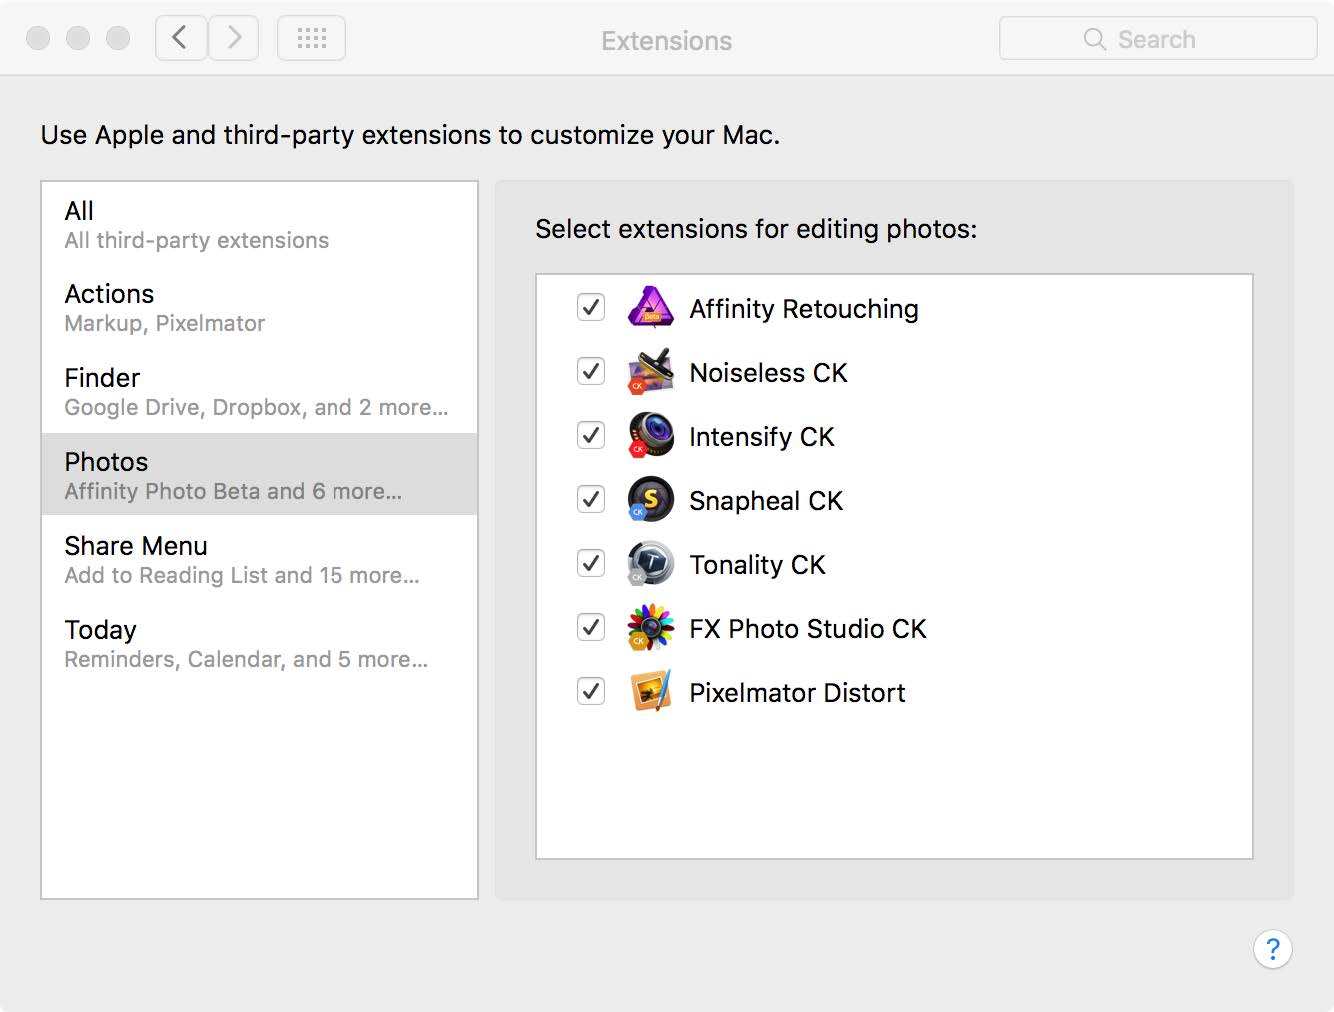Switch to the Finder extensions category
This screenshot has width=1334, height=1012.
tap(258, 391)
